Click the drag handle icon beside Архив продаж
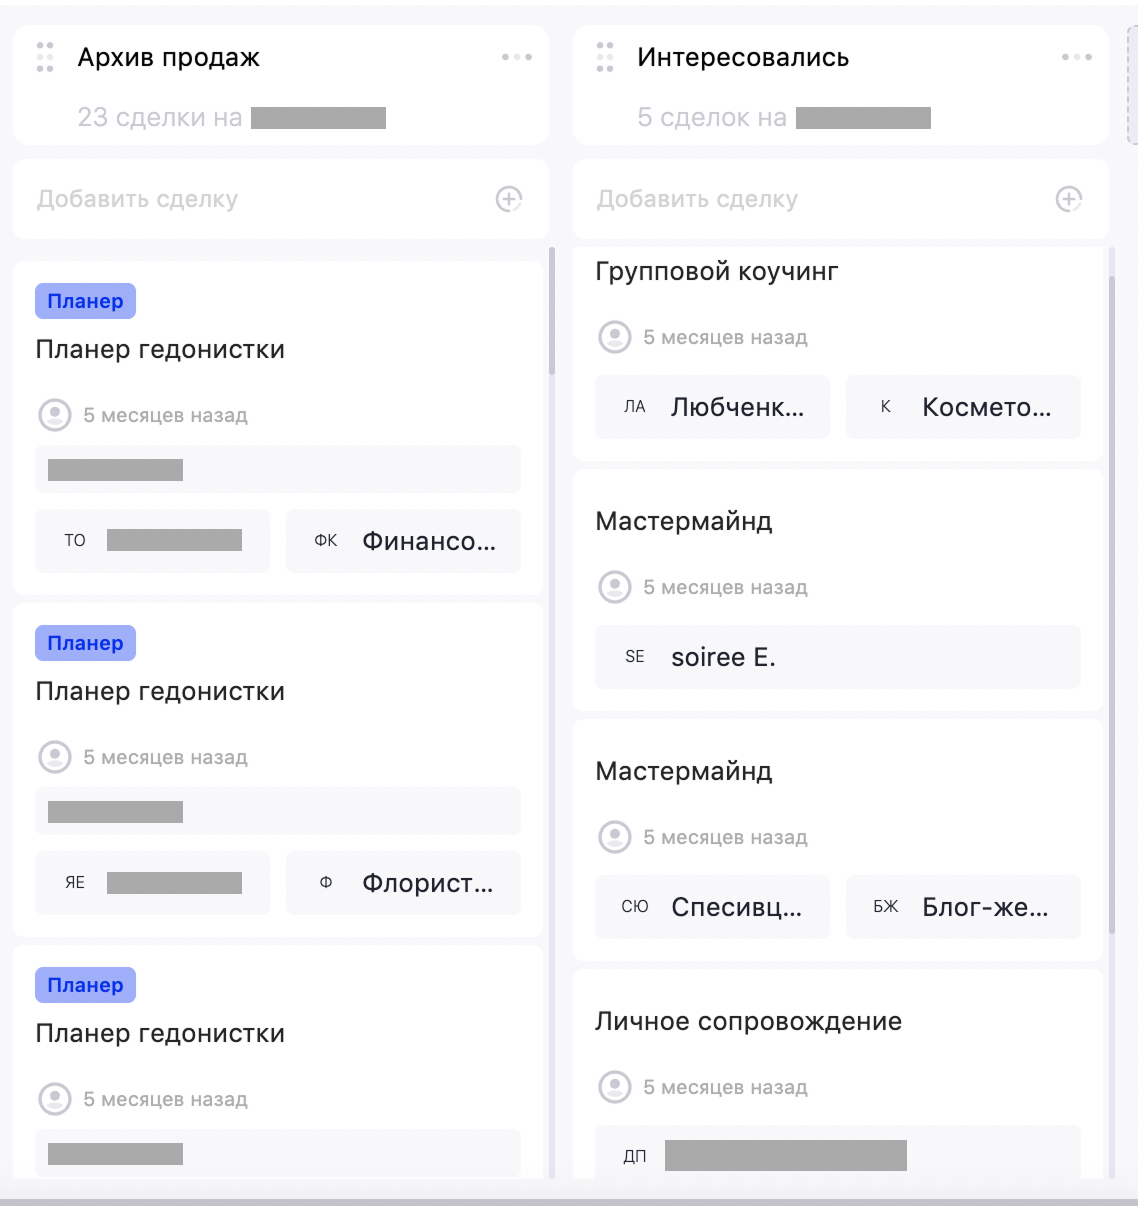This screenshot has width=1138, height=1206. [x=44, y=57]
